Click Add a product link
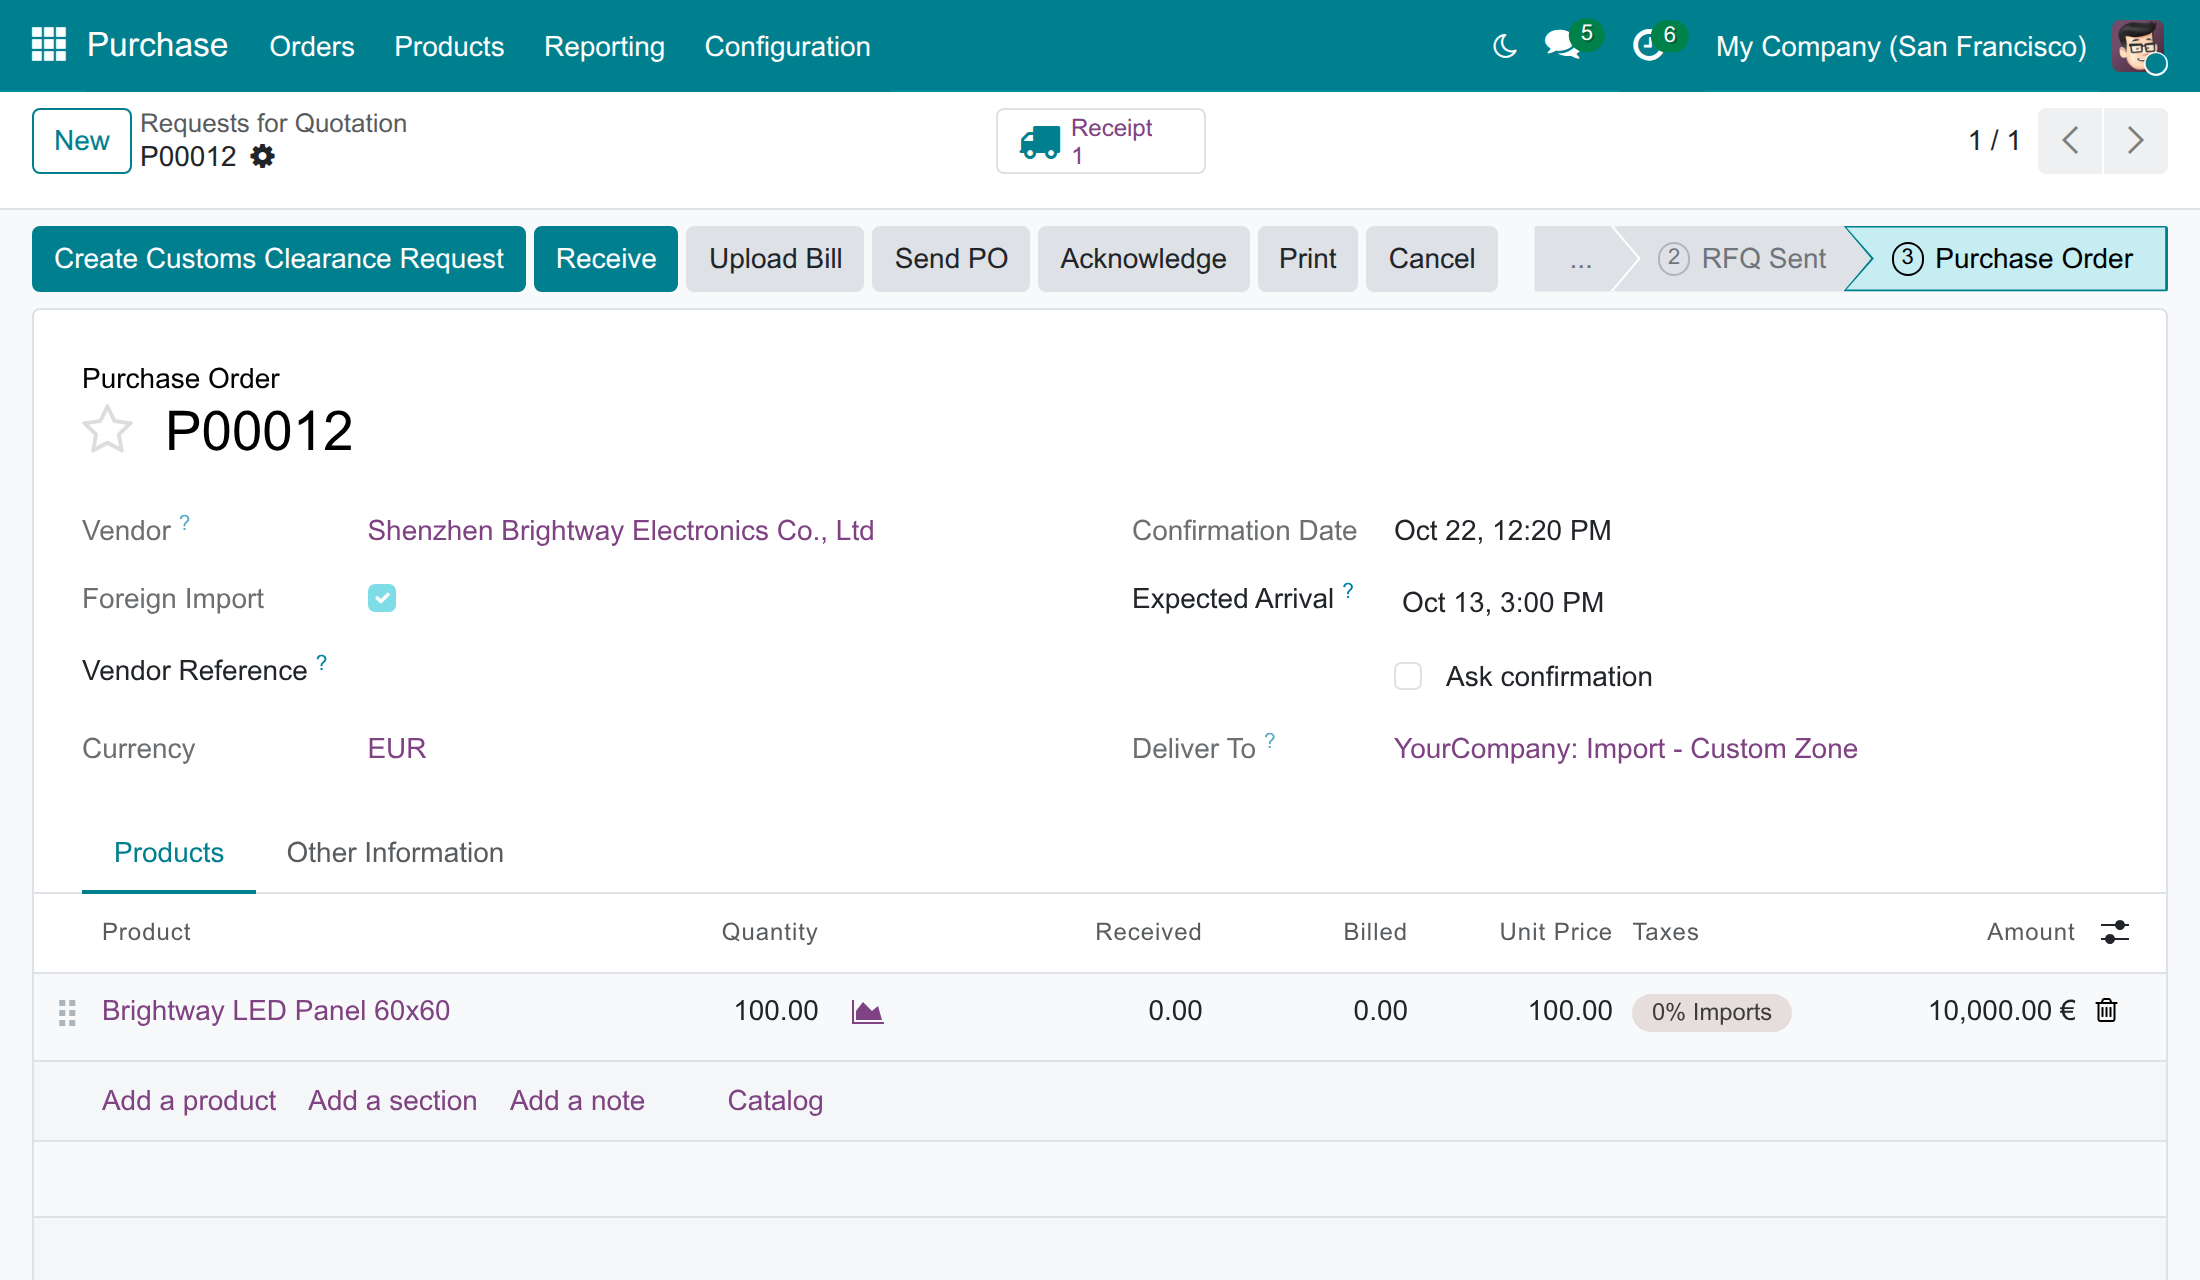The width and height of the screenshot is (2200, 1280). coord(189,1101)
